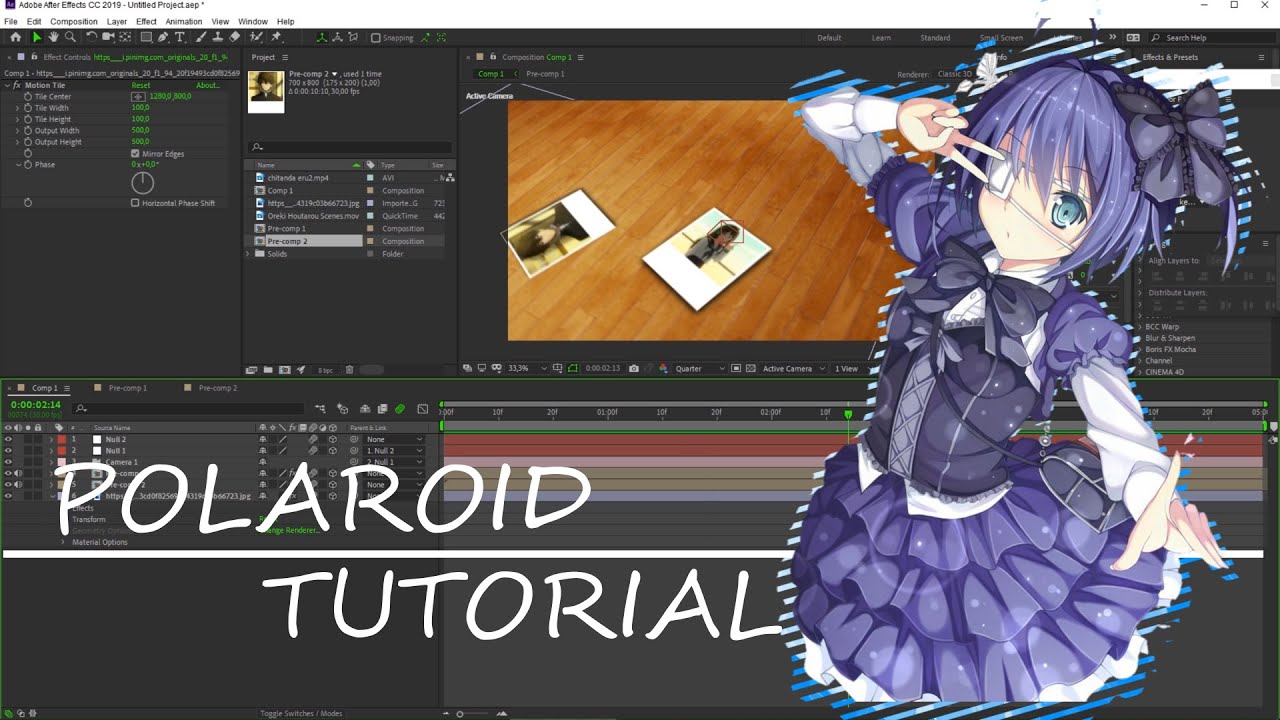Click the New Folder icon in Project panel
The image size is (1280, 720).
269,370
